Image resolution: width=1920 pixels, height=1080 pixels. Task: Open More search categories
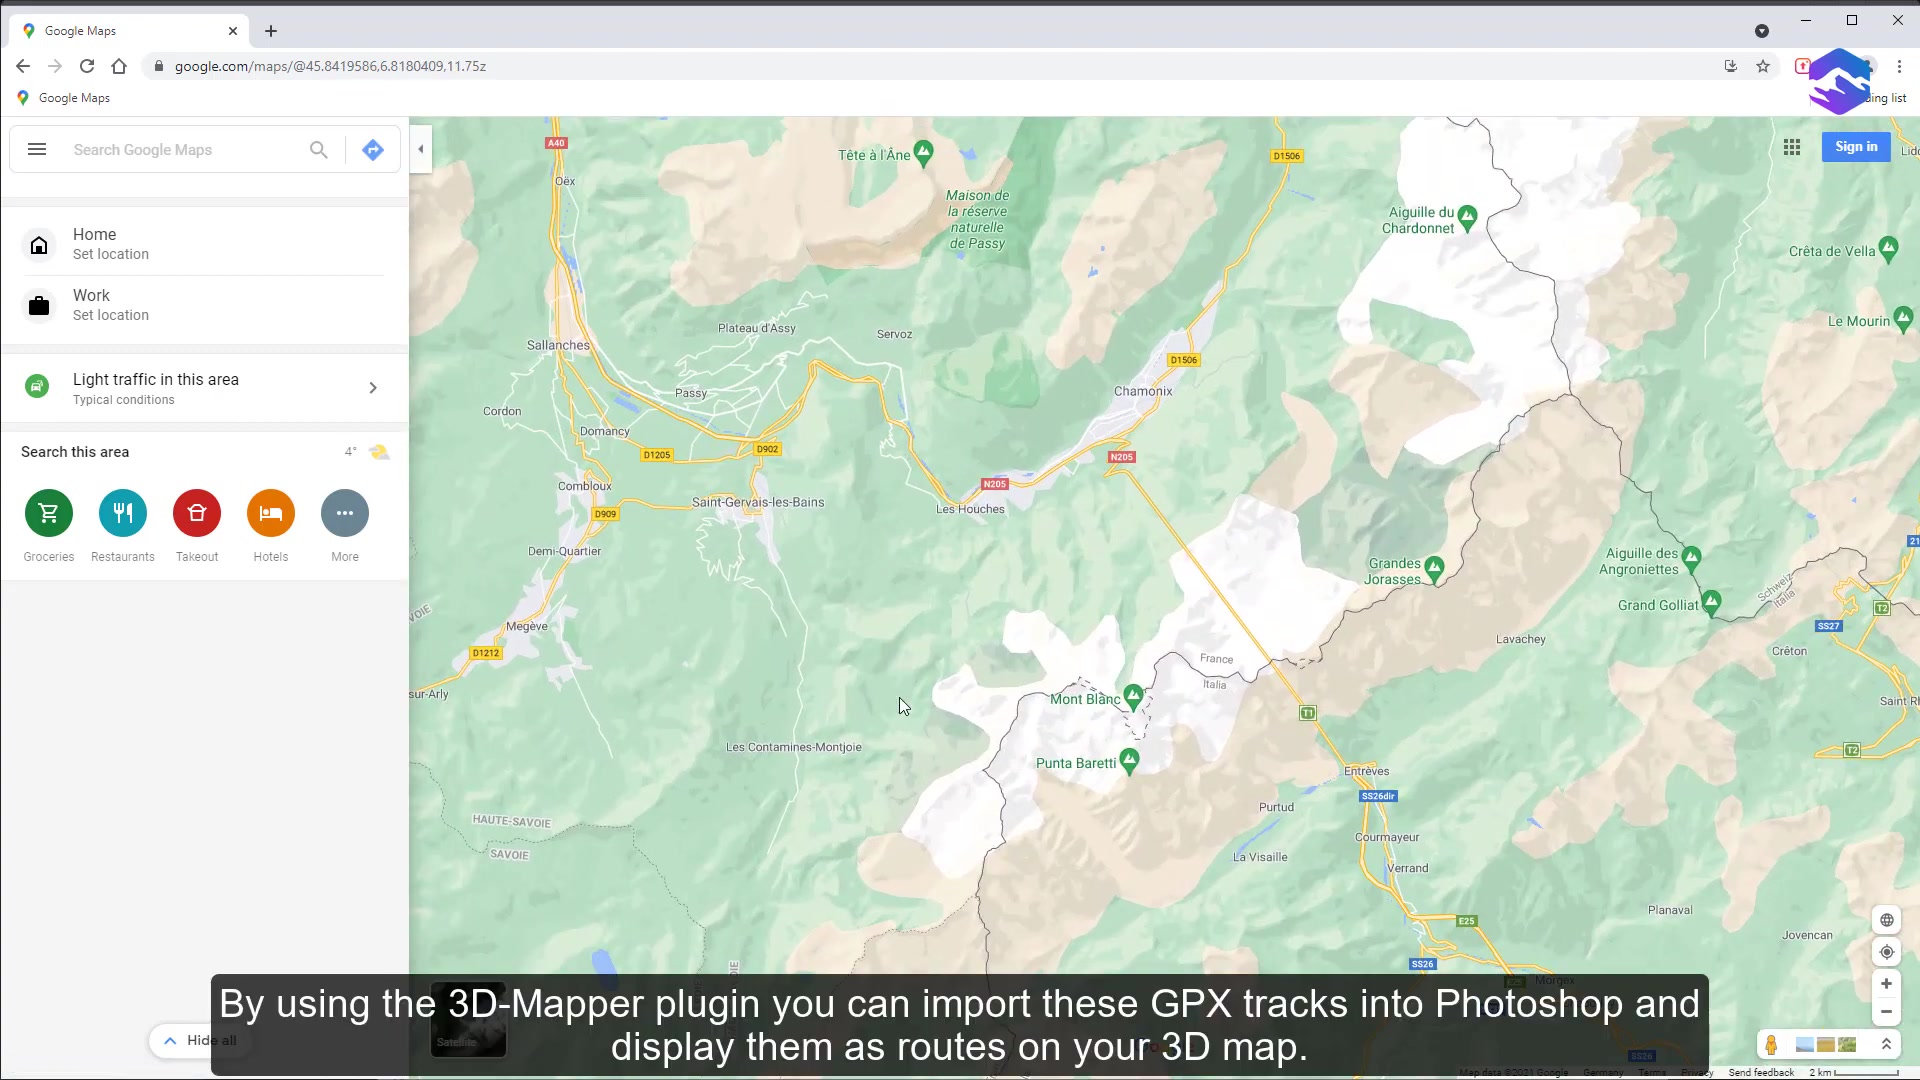click(x=344, y=513)
